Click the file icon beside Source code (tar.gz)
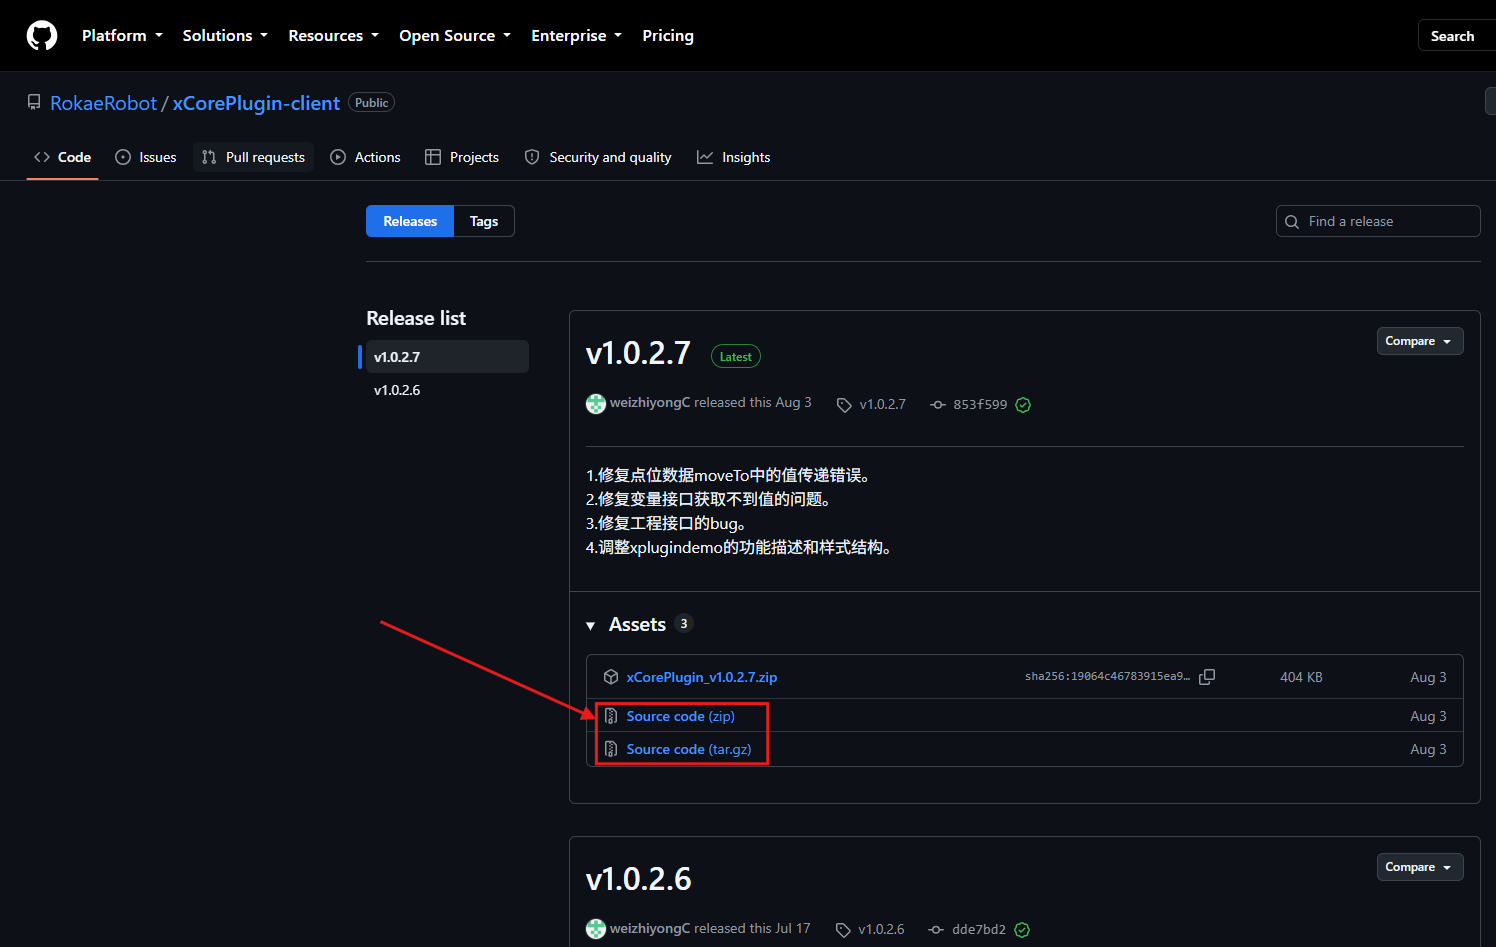This screenshot has height=947, width=1496. [611, 749]
